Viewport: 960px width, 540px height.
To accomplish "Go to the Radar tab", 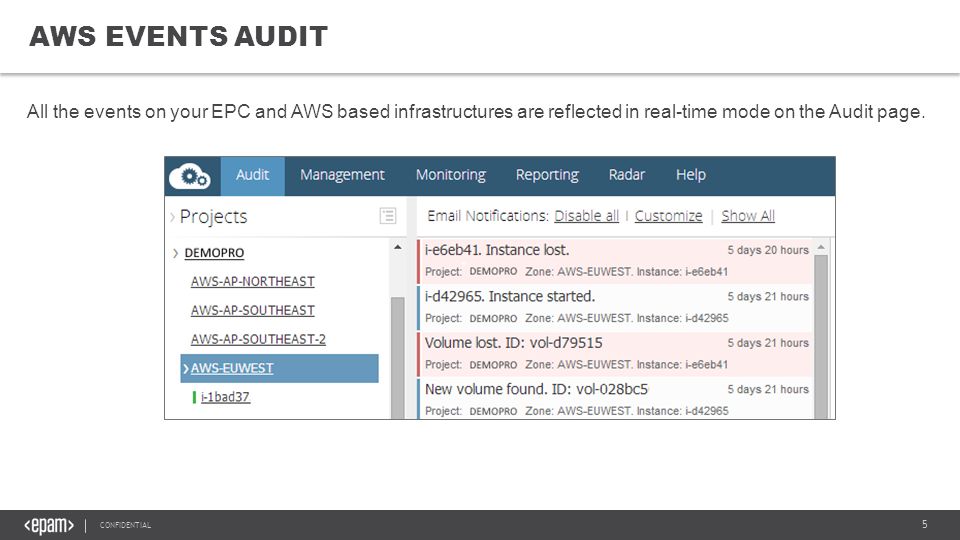I will coord(626,175).
